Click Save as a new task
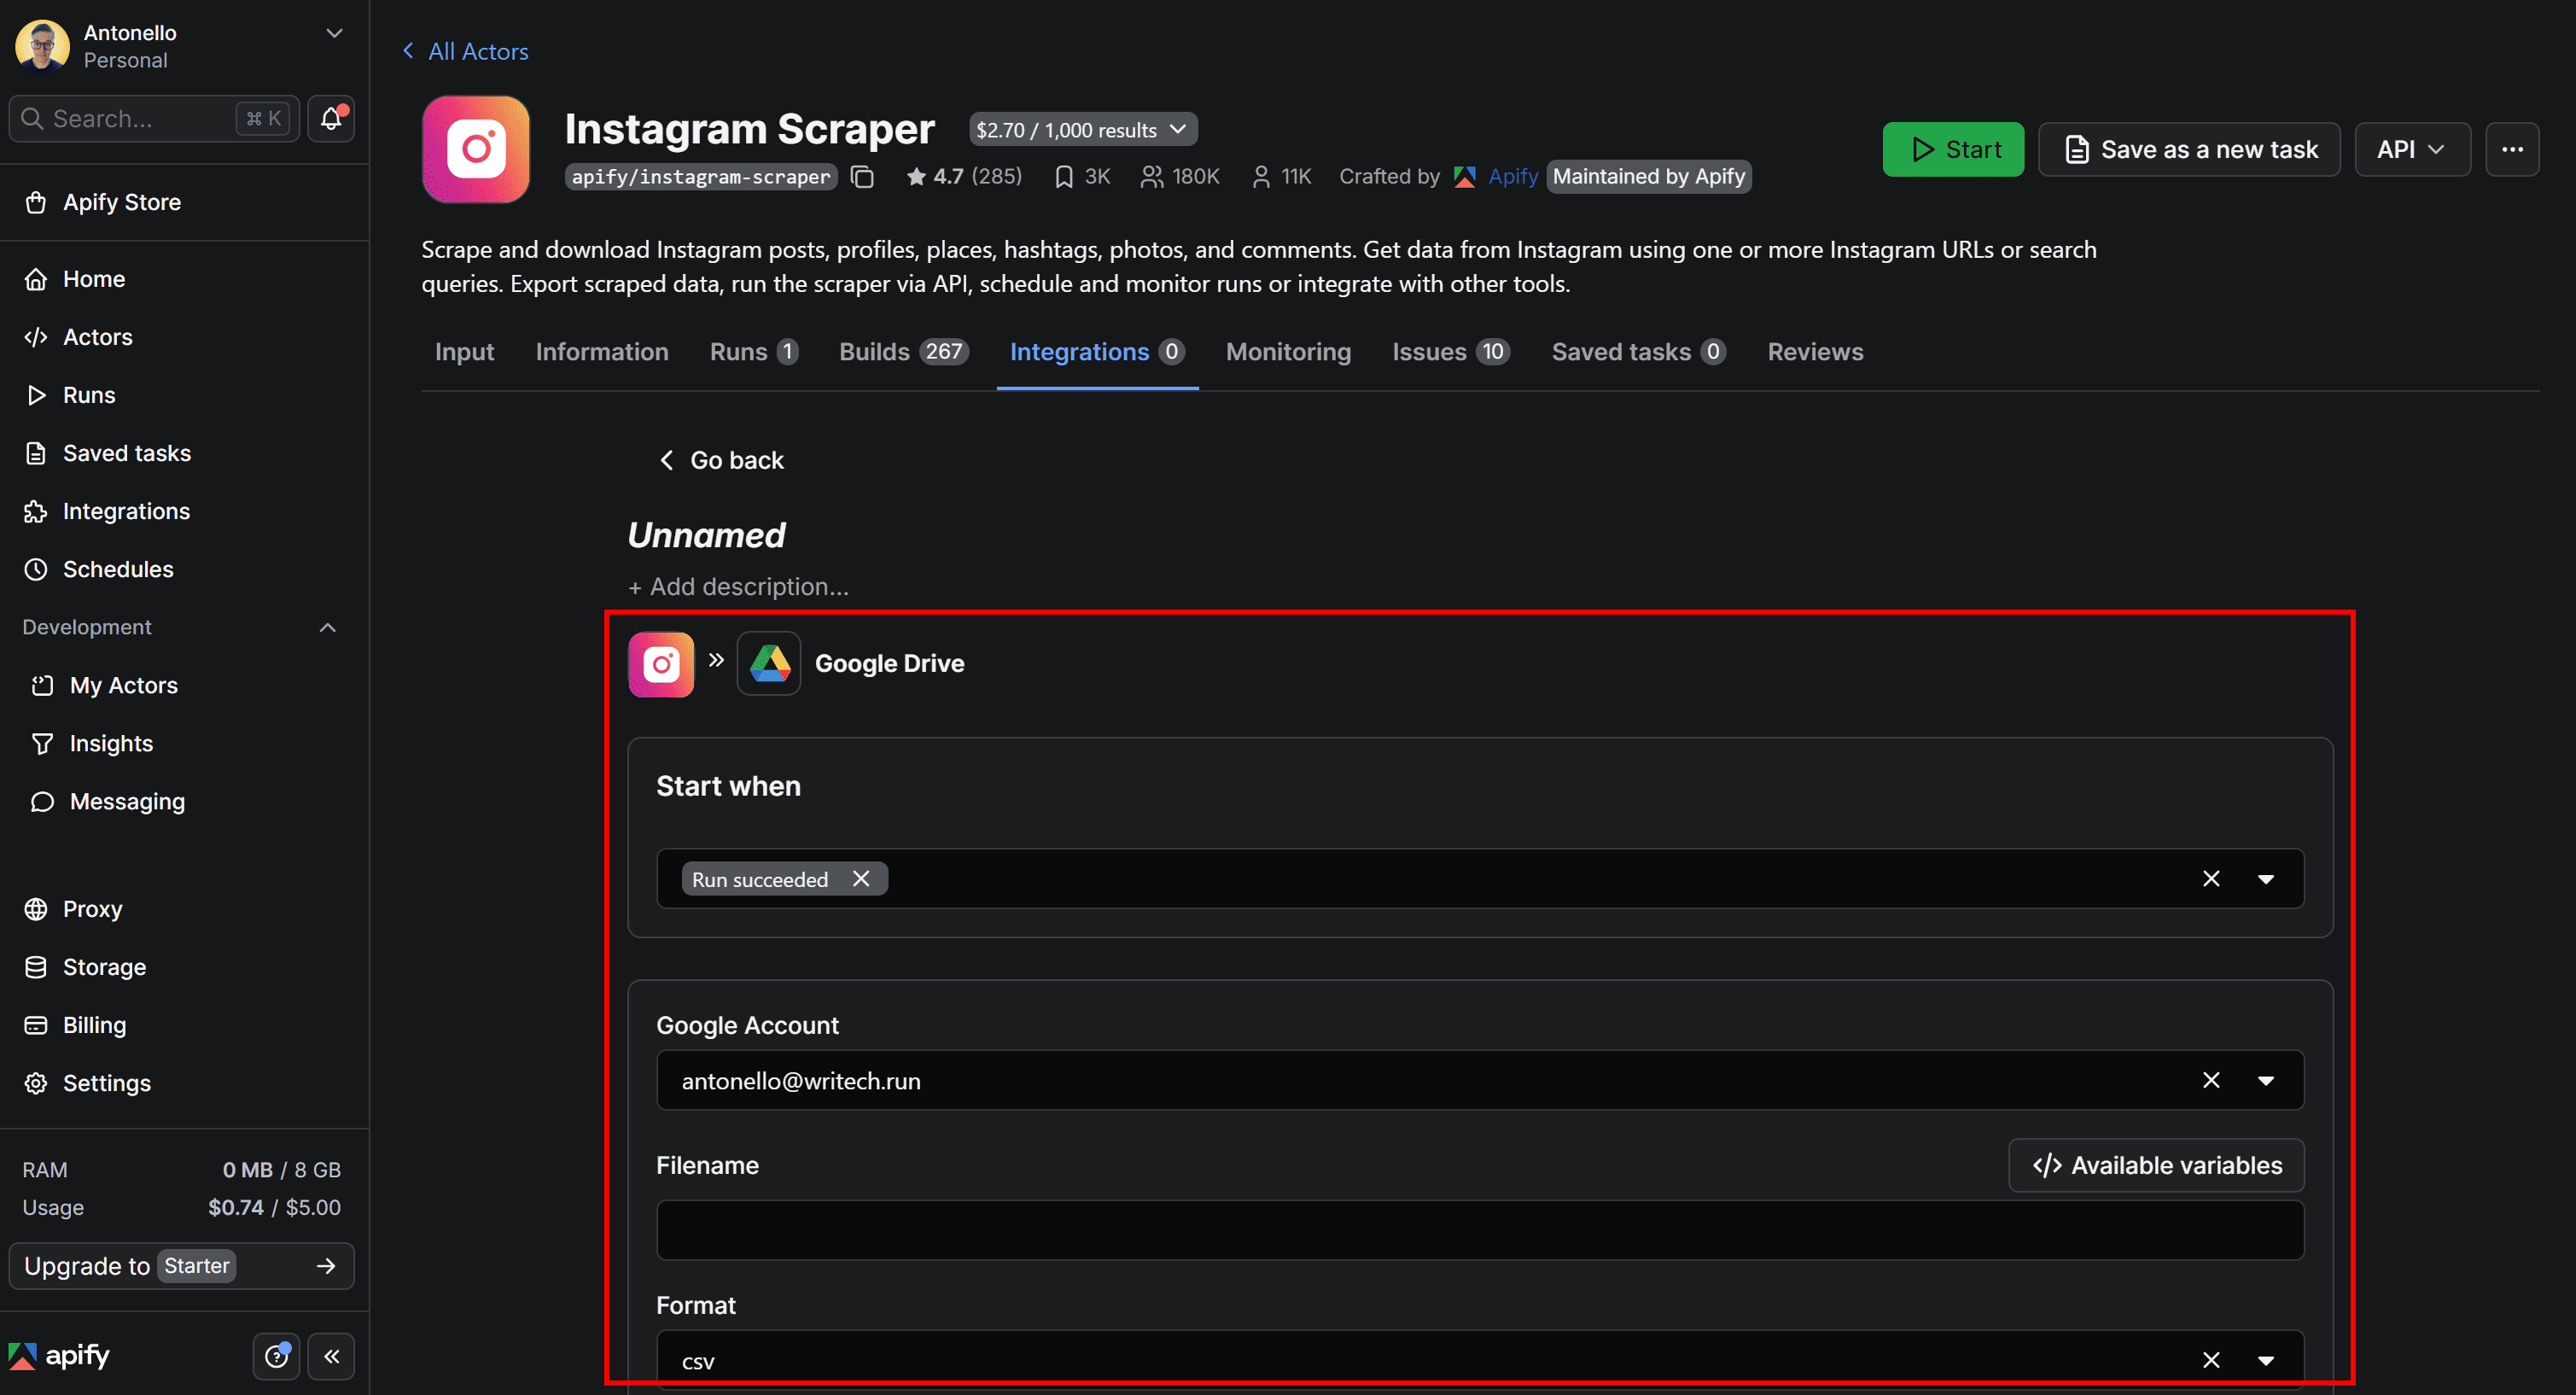This screenshot has width=2576, height=1395. click(x=2189, y=149)
